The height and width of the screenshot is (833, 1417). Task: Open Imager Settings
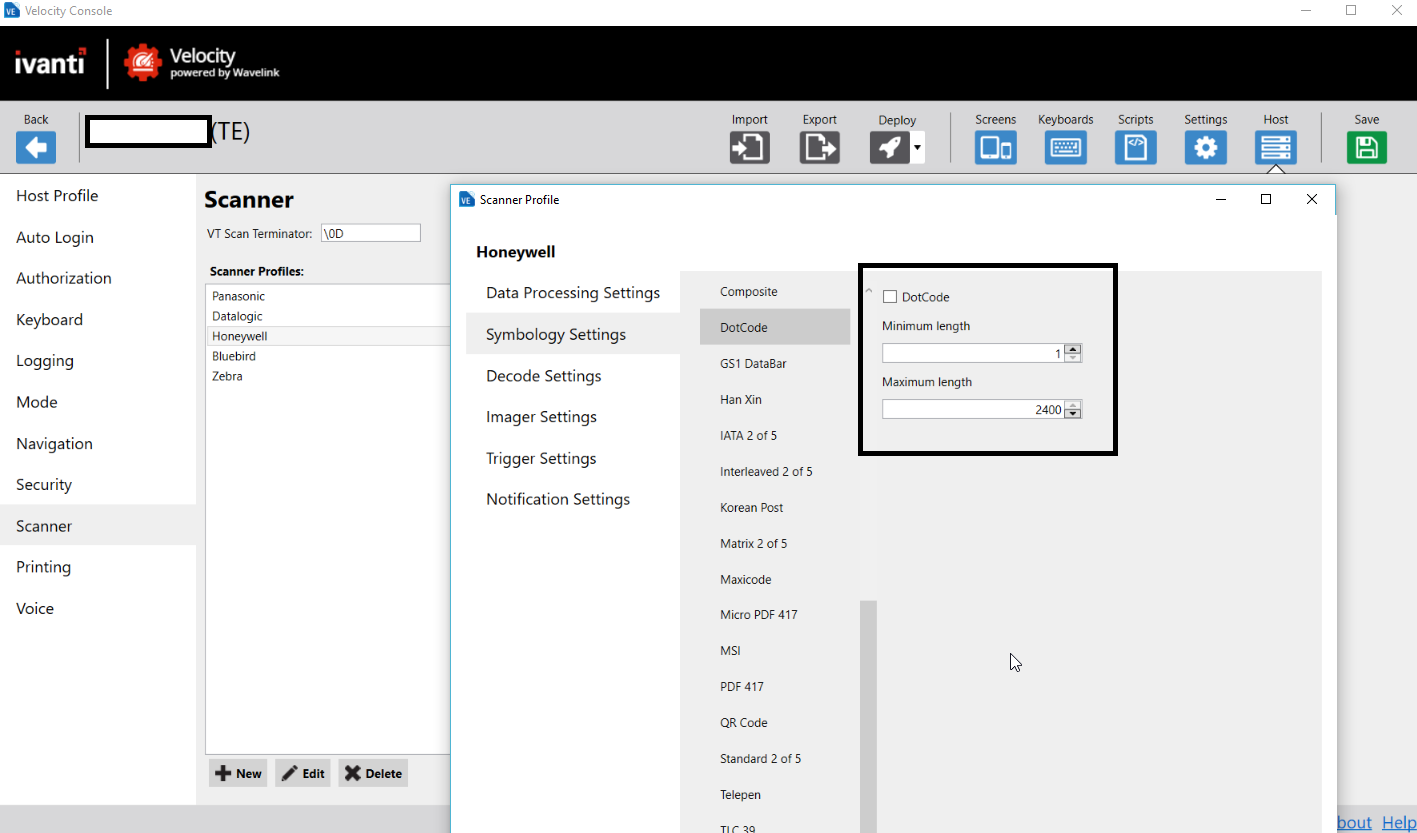pyautogui.click(x=541, y=416)
